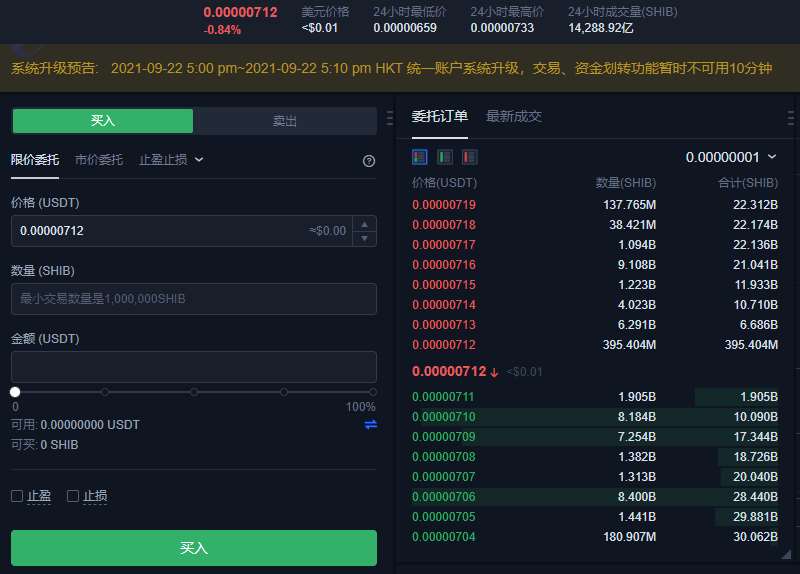Show buy orders only in order book
Screen dimensions: 800x574
click(x=445, y=157)
